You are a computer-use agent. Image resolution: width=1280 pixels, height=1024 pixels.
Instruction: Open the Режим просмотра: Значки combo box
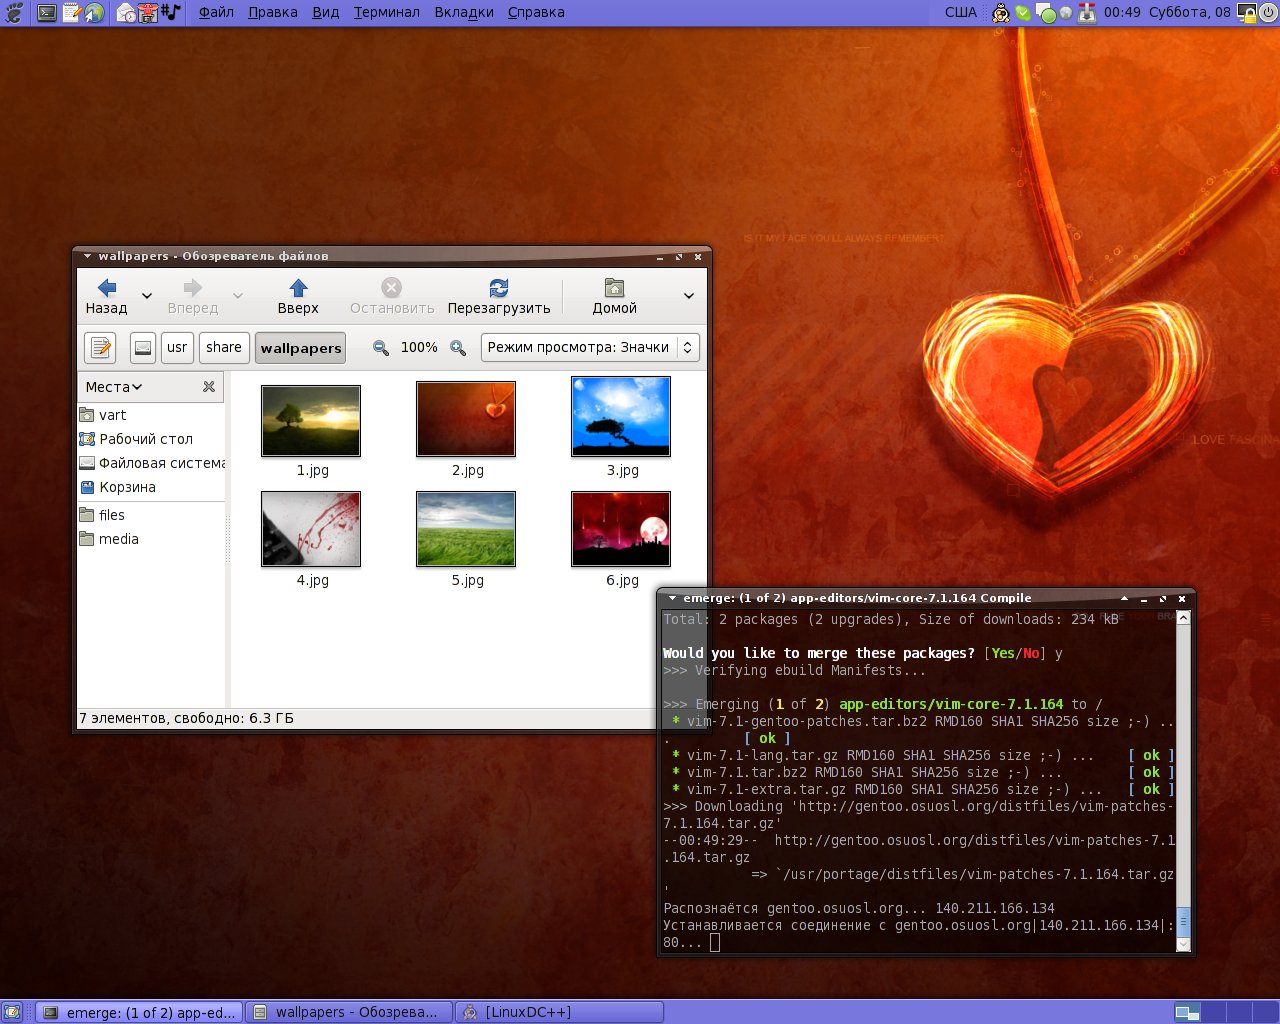pyautogui.click(x=590, y=347)
